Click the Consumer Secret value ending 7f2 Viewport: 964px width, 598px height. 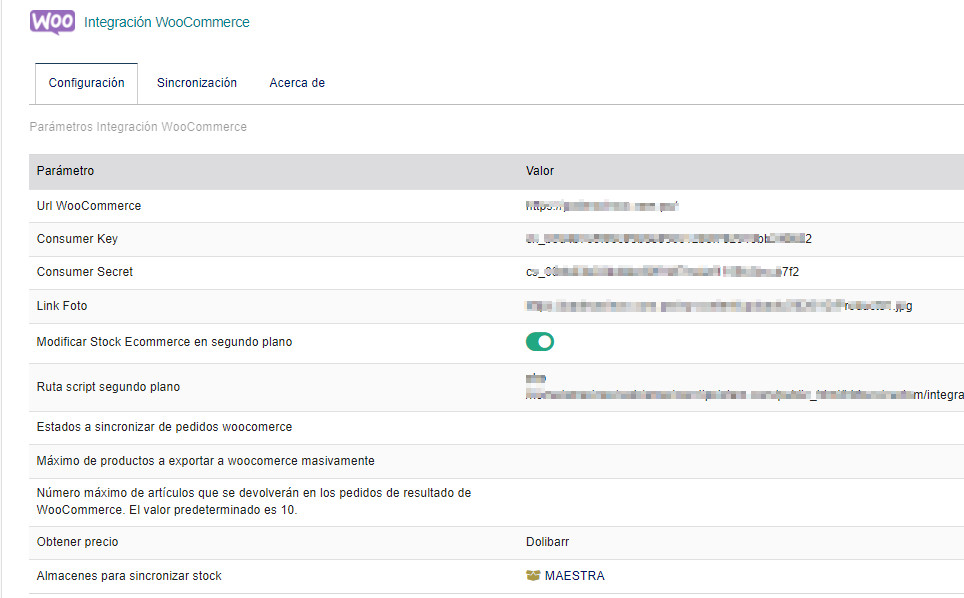click(662, 272)
